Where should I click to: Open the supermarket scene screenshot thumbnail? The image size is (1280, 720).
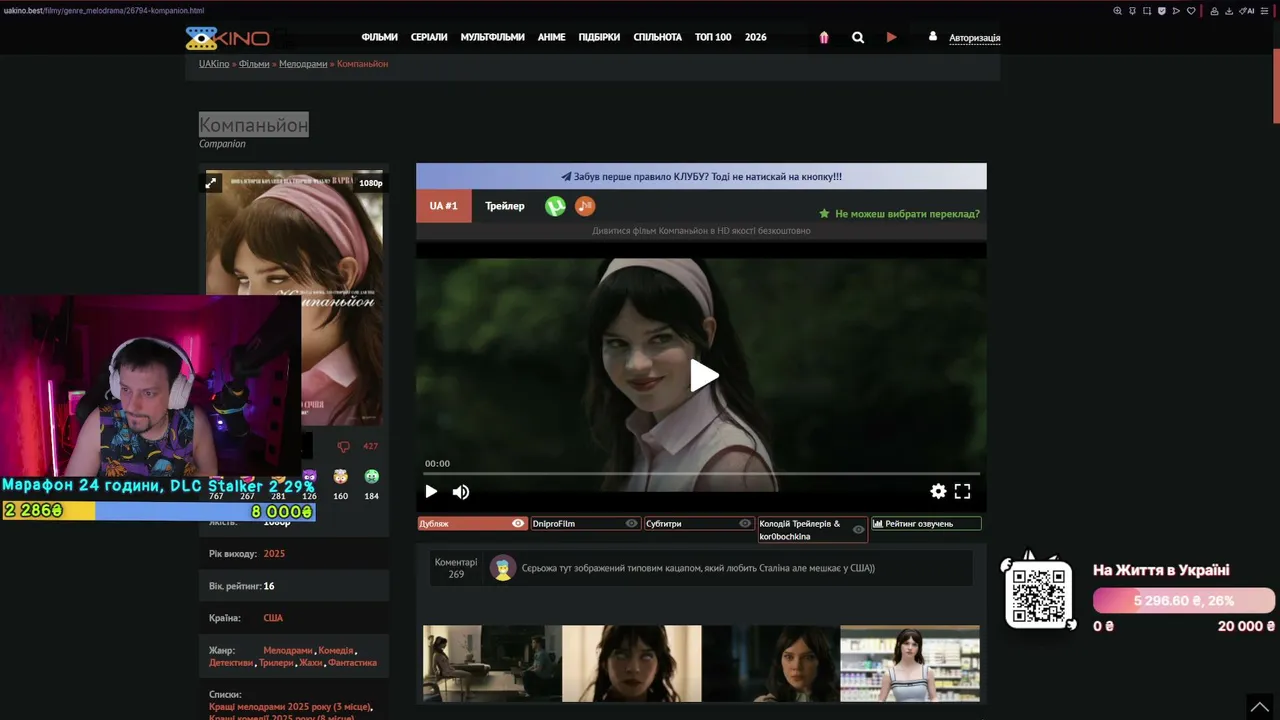pos(910,664)
